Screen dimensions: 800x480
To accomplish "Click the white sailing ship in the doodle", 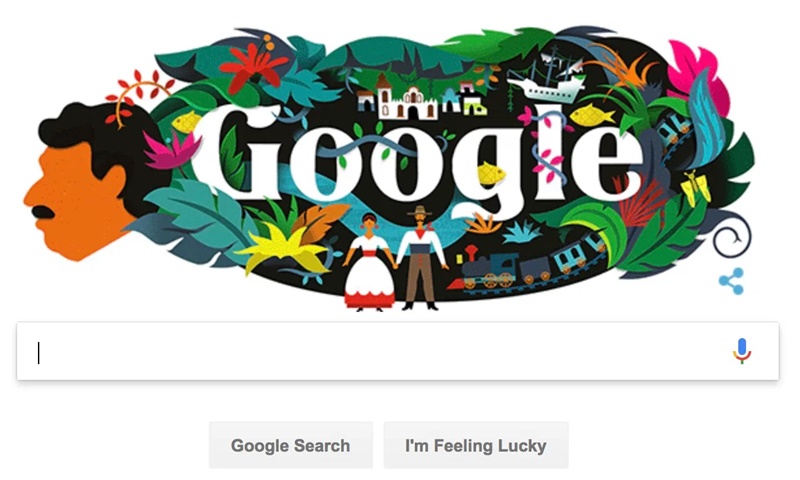I will point(546,80).
